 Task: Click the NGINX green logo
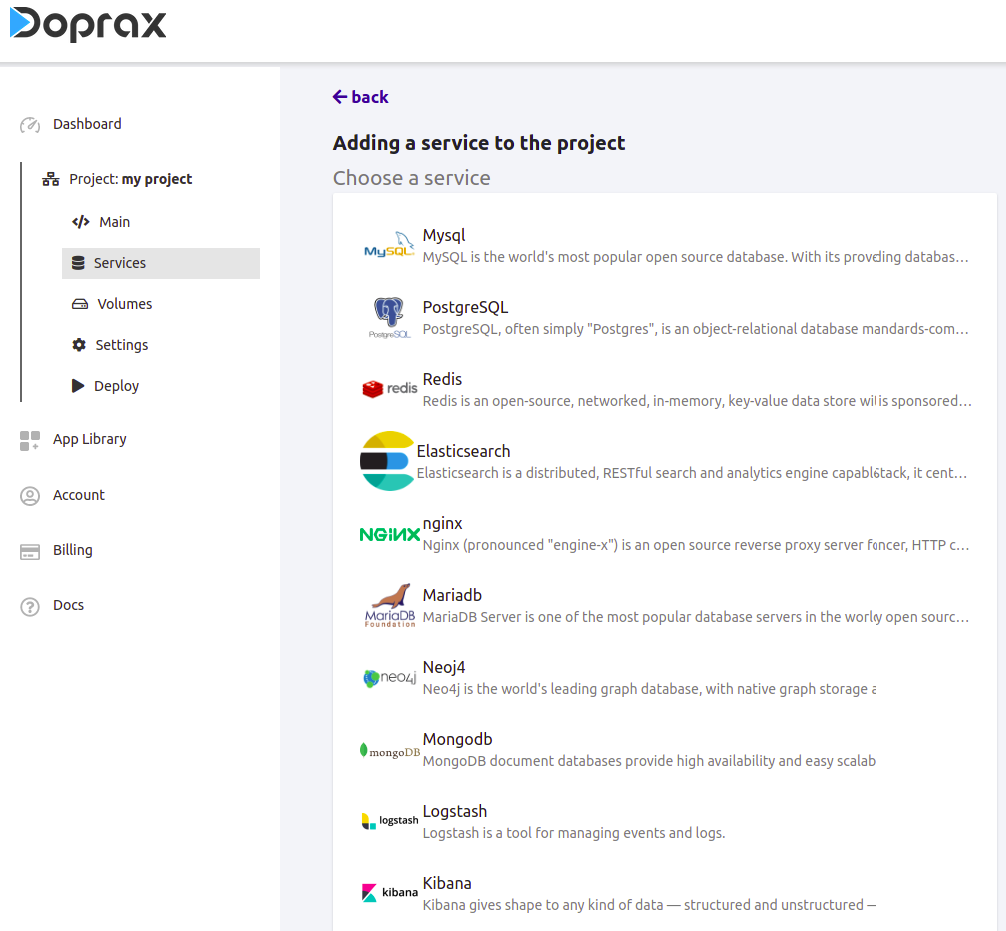point(389,534)
